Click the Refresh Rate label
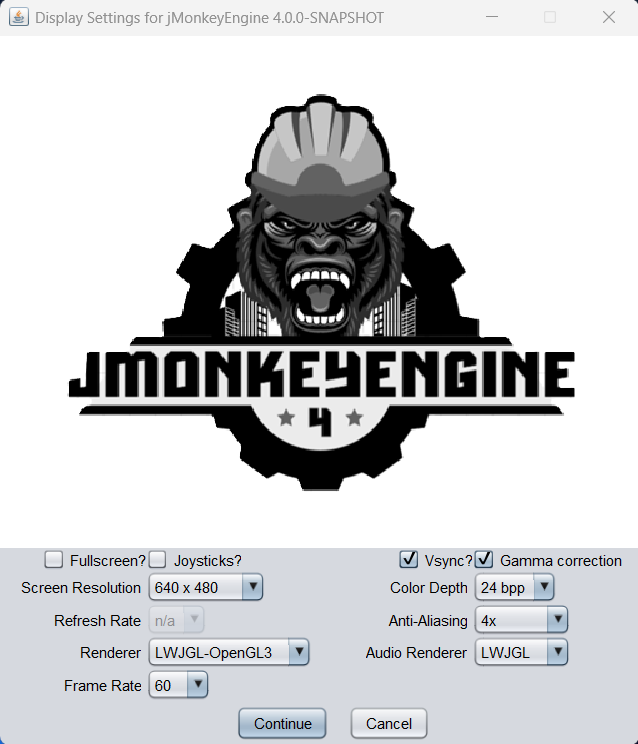The image size is (638, 744). tap(97, 621)
